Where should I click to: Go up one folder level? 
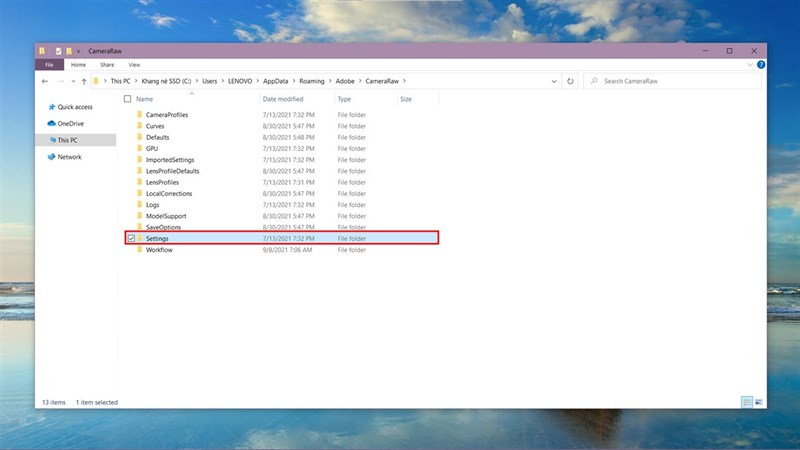[x=84, y=81]
